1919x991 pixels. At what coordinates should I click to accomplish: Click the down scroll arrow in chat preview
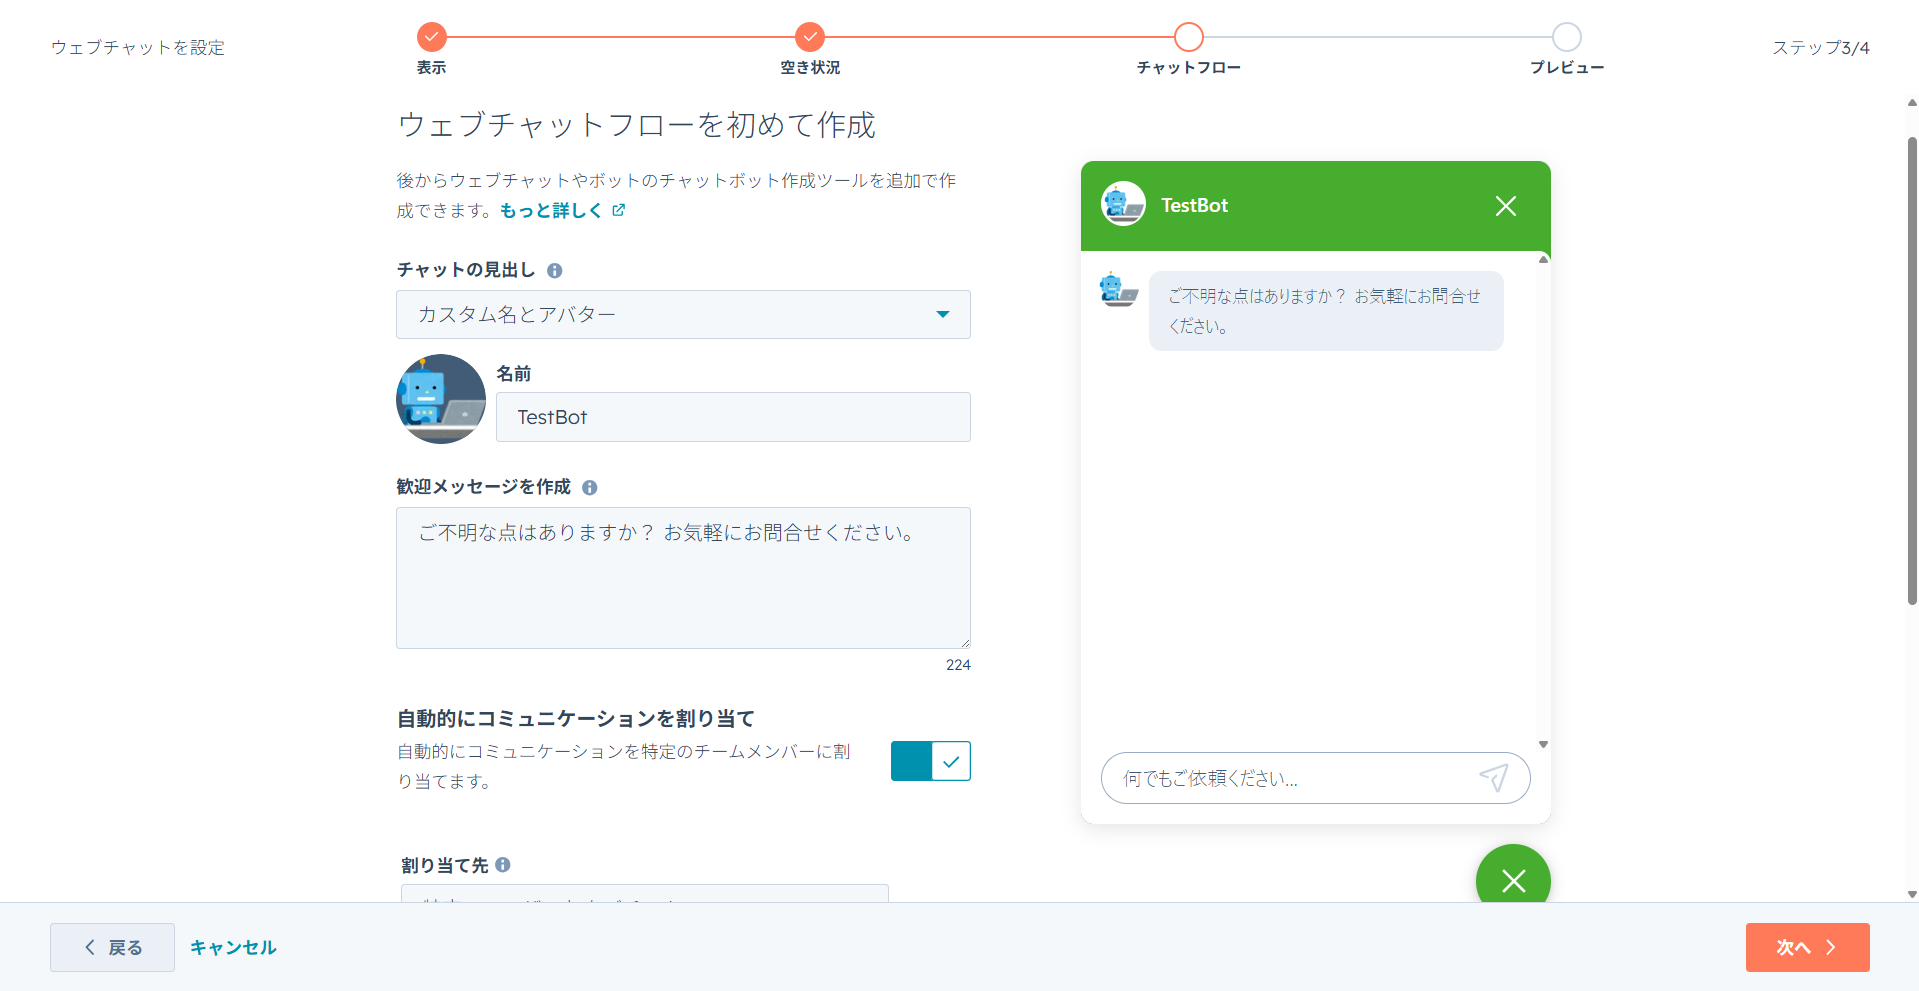click(1543, 743)
